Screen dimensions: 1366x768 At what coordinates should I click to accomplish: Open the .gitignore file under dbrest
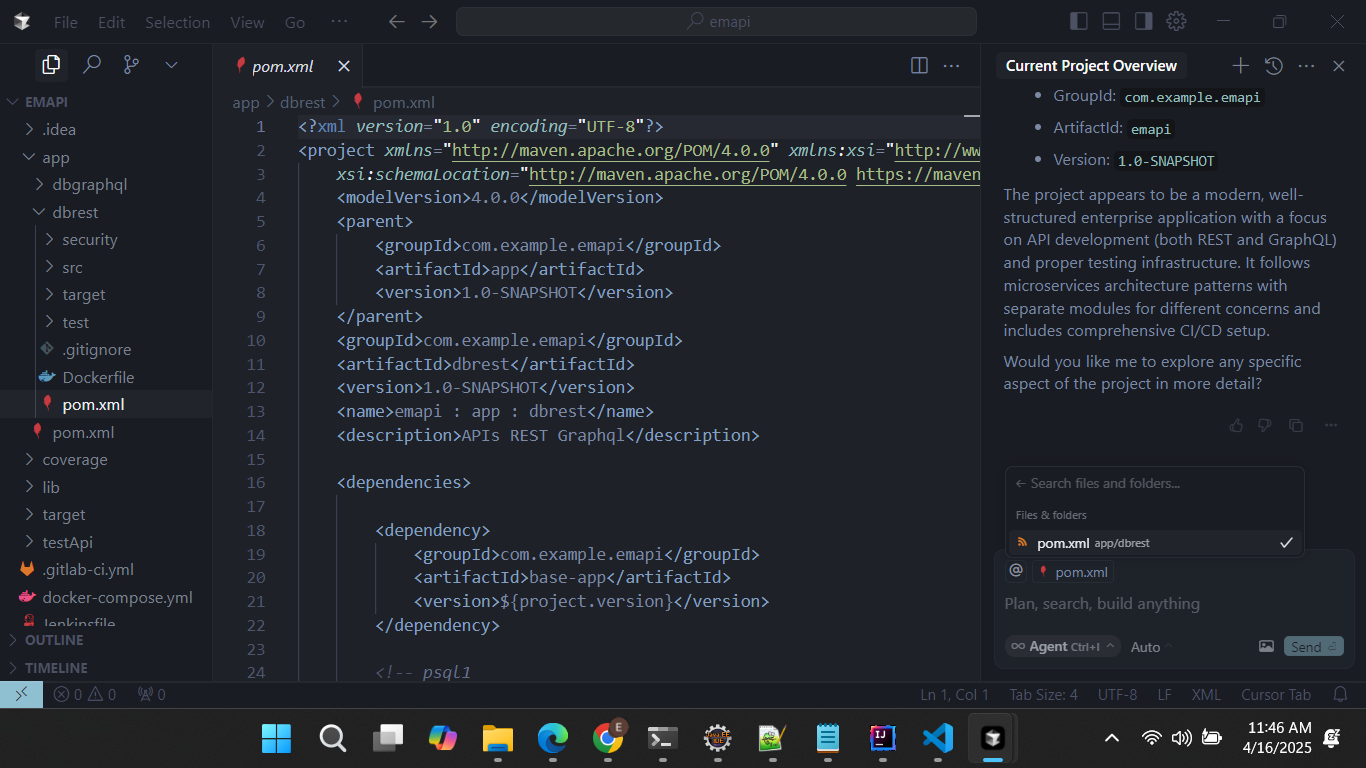[106, 349]
